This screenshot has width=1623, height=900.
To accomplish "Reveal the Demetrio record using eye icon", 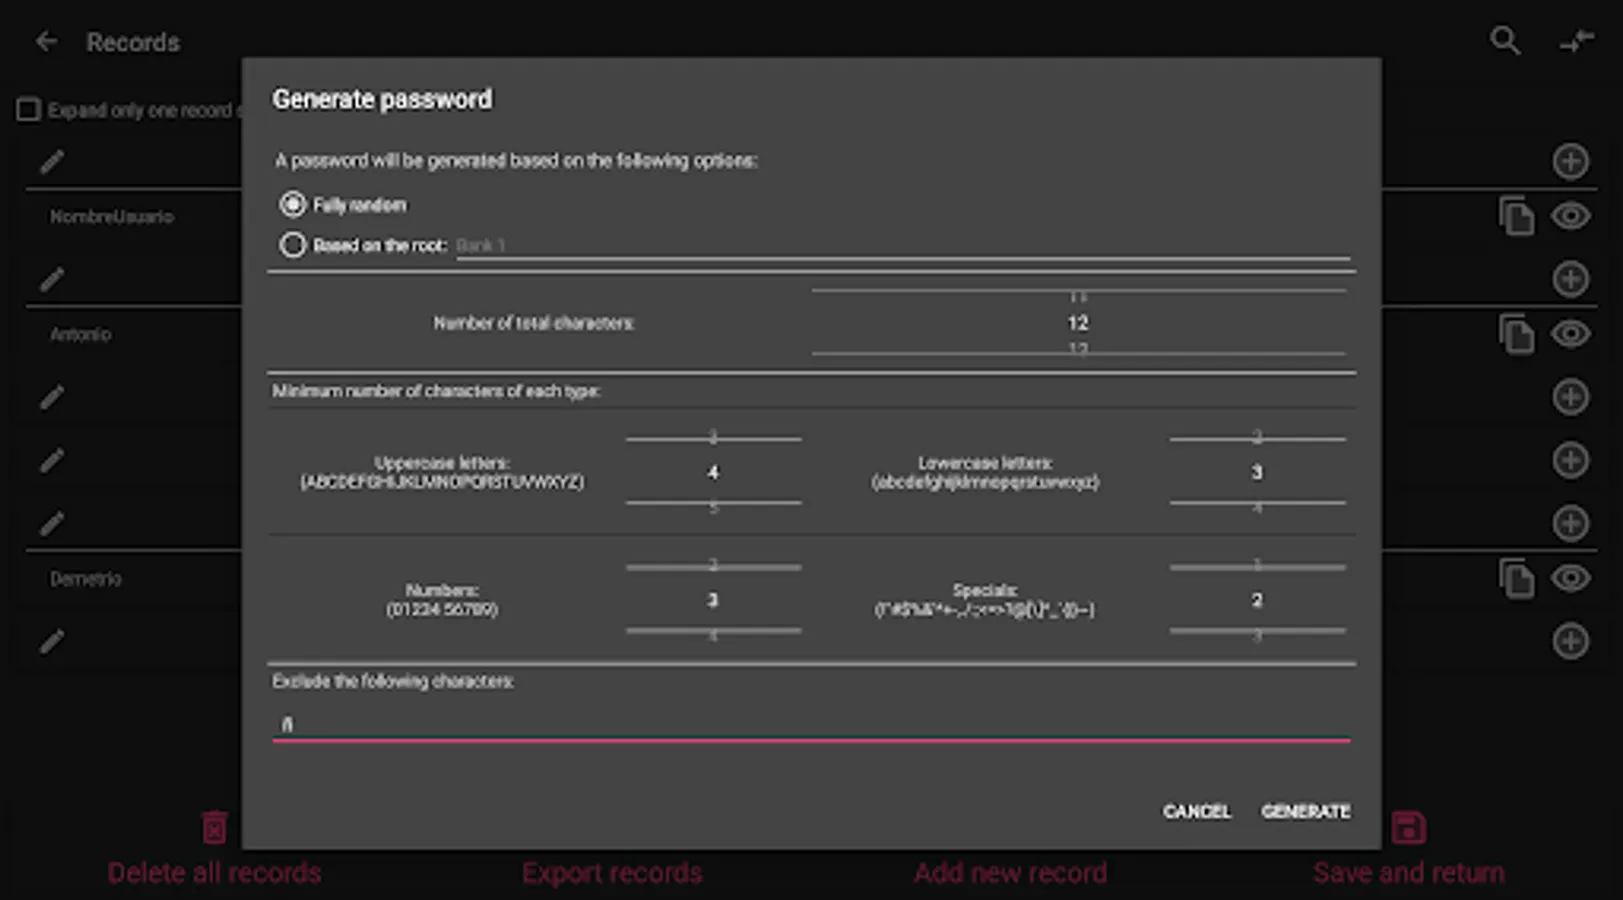I will (x=1570, y=579).
